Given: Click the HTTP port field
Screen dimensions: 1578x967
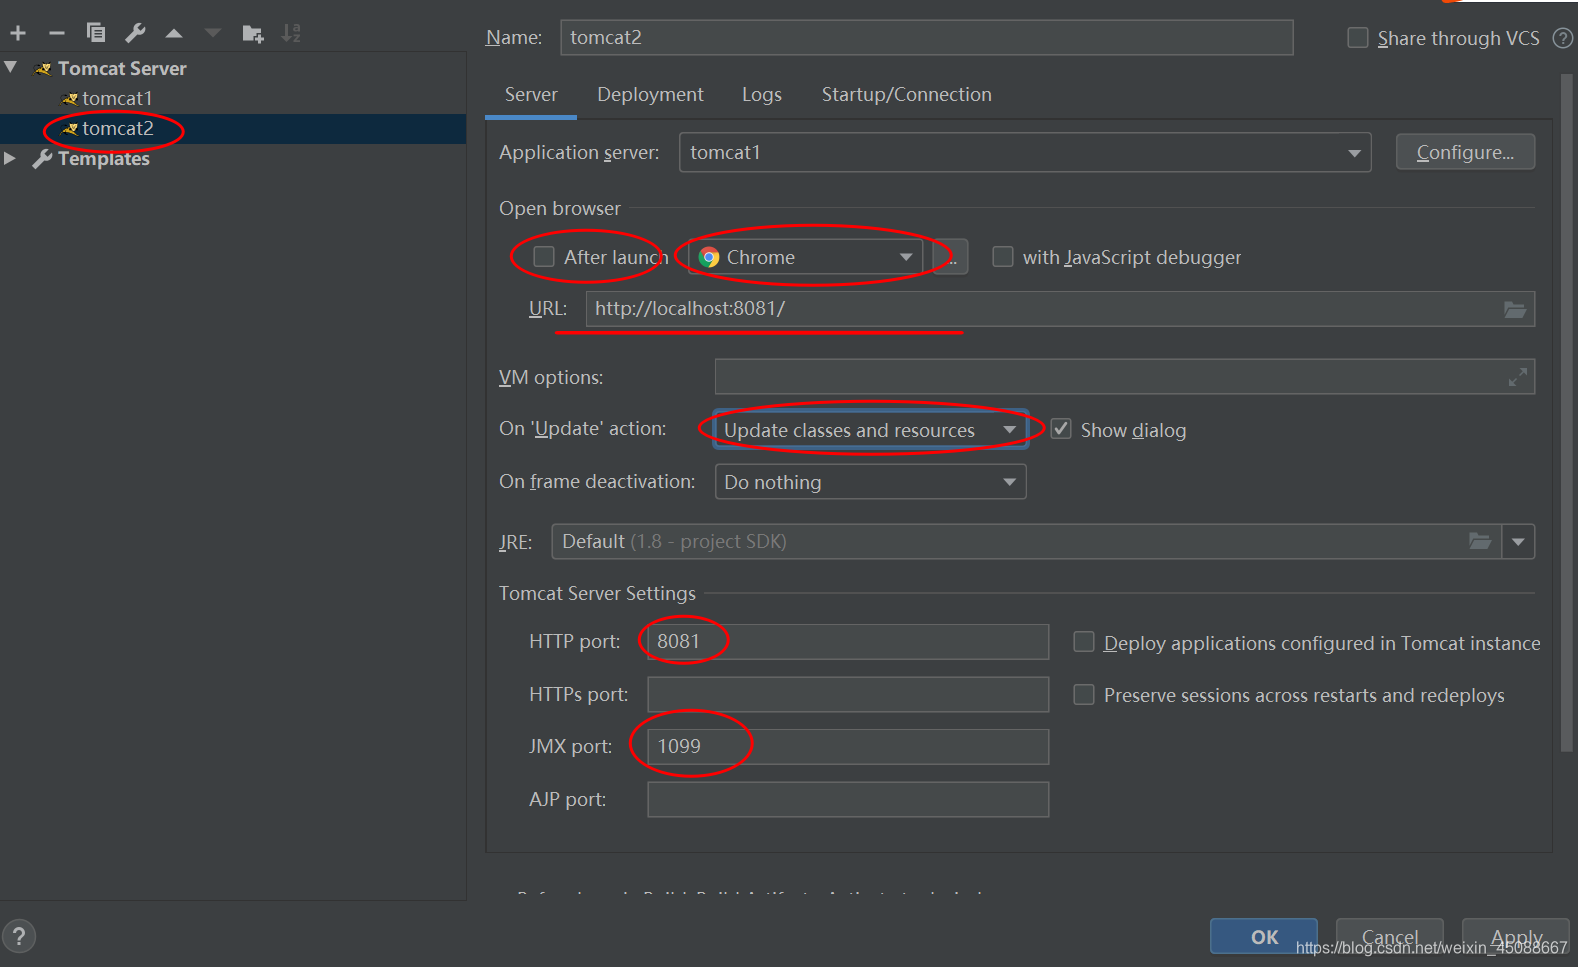Looking at the screenshot, I should 848,642.
